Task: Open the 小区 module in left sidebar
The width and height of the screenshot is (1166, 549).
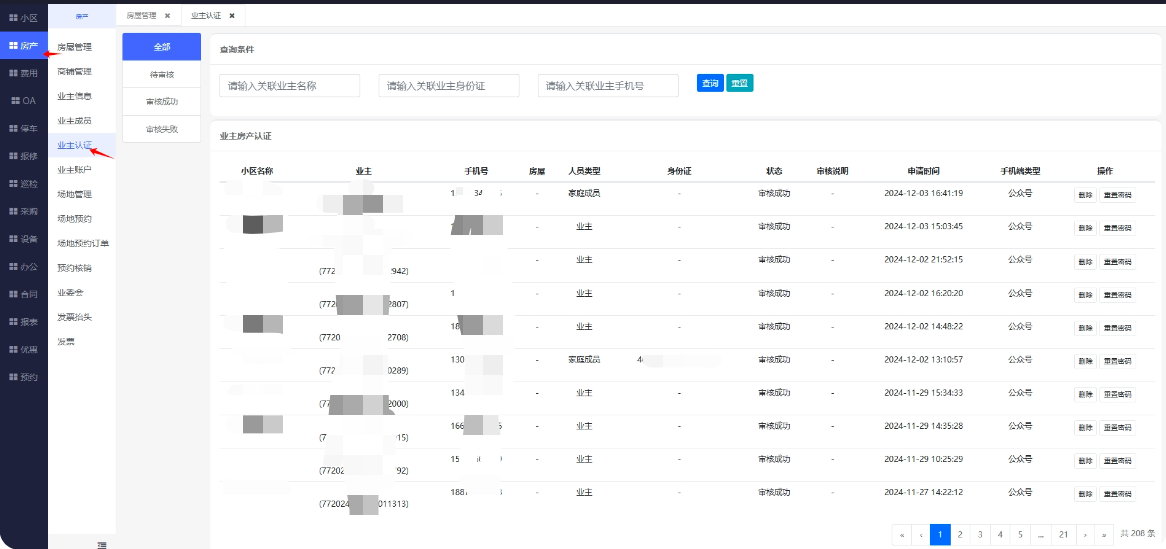Action: pos(23,18)
